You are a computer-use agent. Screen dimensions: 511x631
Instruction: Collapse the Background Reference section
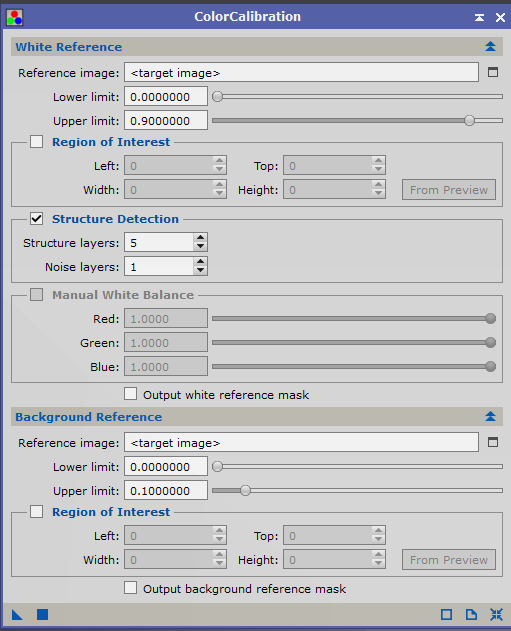click(x=490, y=417)
